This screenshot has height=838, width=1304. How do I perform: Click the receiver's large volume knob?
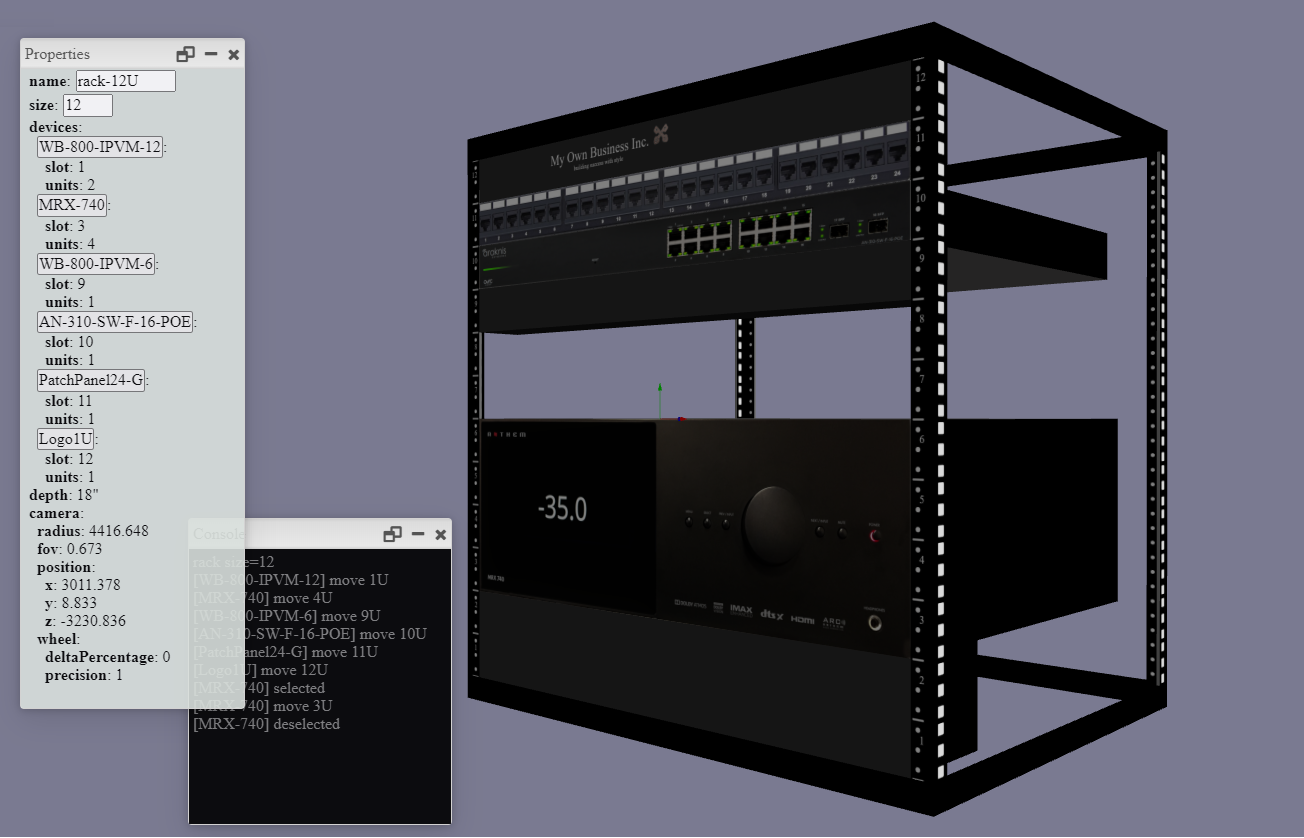point(772,526)
